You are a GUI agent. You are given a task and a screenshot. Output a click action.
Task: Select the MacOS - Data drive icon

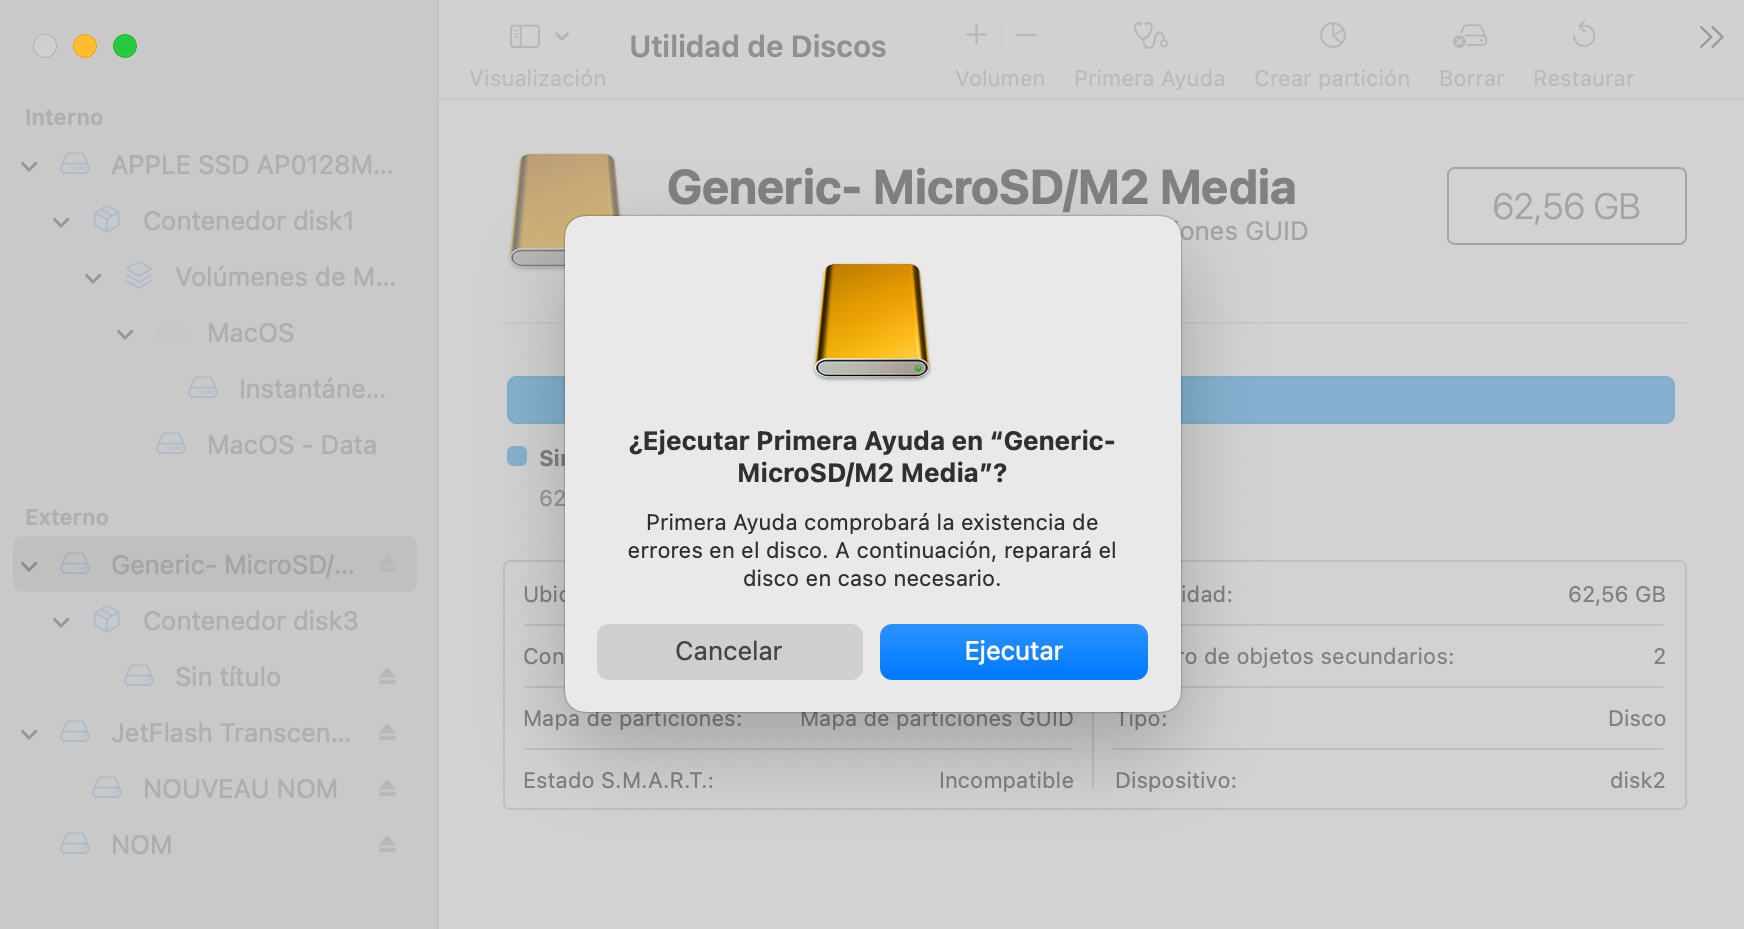pos(171,444)
